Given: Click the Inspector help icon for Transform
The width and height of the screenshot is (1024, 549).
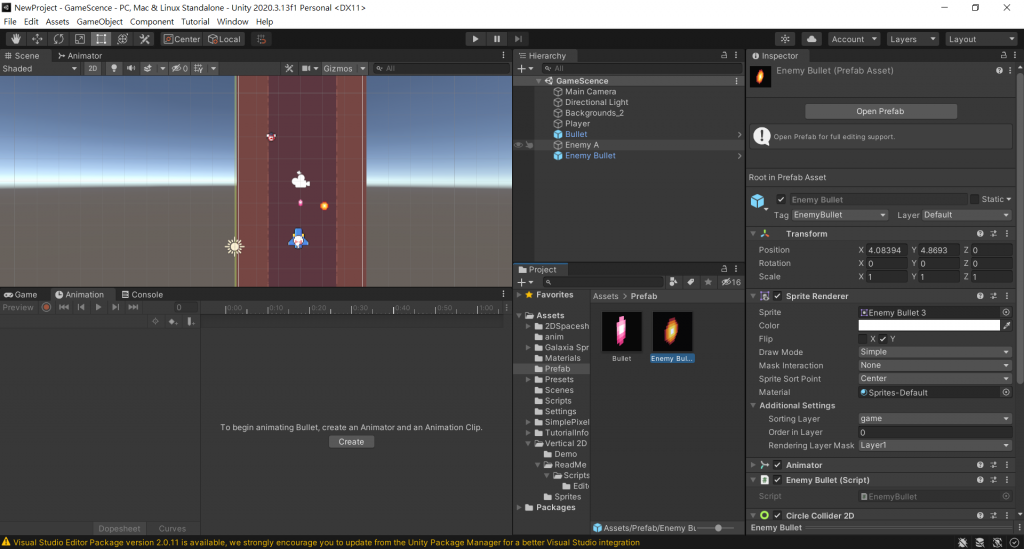Looking at the screenshot, I should 980,234.
